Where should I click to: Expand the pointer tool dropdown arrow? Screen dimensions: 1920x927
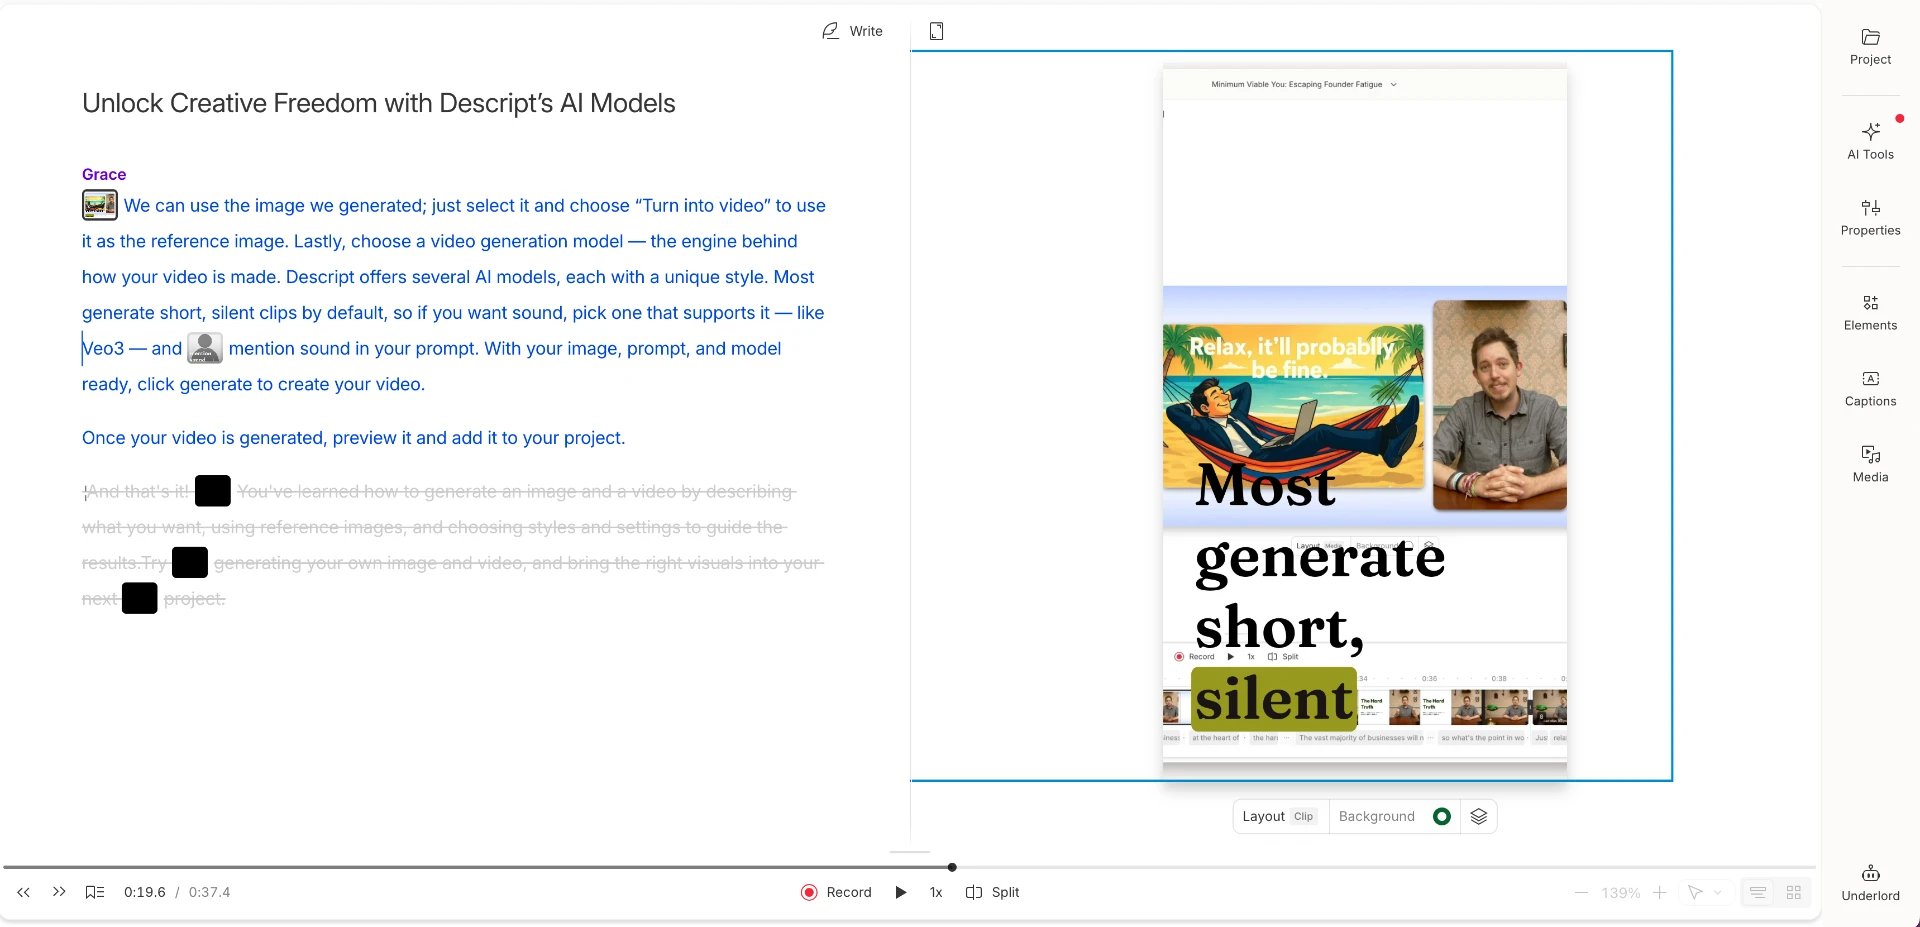click(x=1718, y=892)
